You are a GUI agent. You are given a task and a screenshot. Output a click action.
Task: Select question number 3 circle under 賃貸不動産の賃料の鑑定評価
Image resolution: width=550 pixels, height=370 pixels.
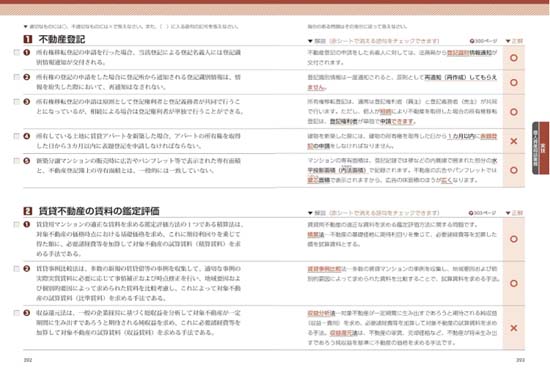tap(27, 312)
